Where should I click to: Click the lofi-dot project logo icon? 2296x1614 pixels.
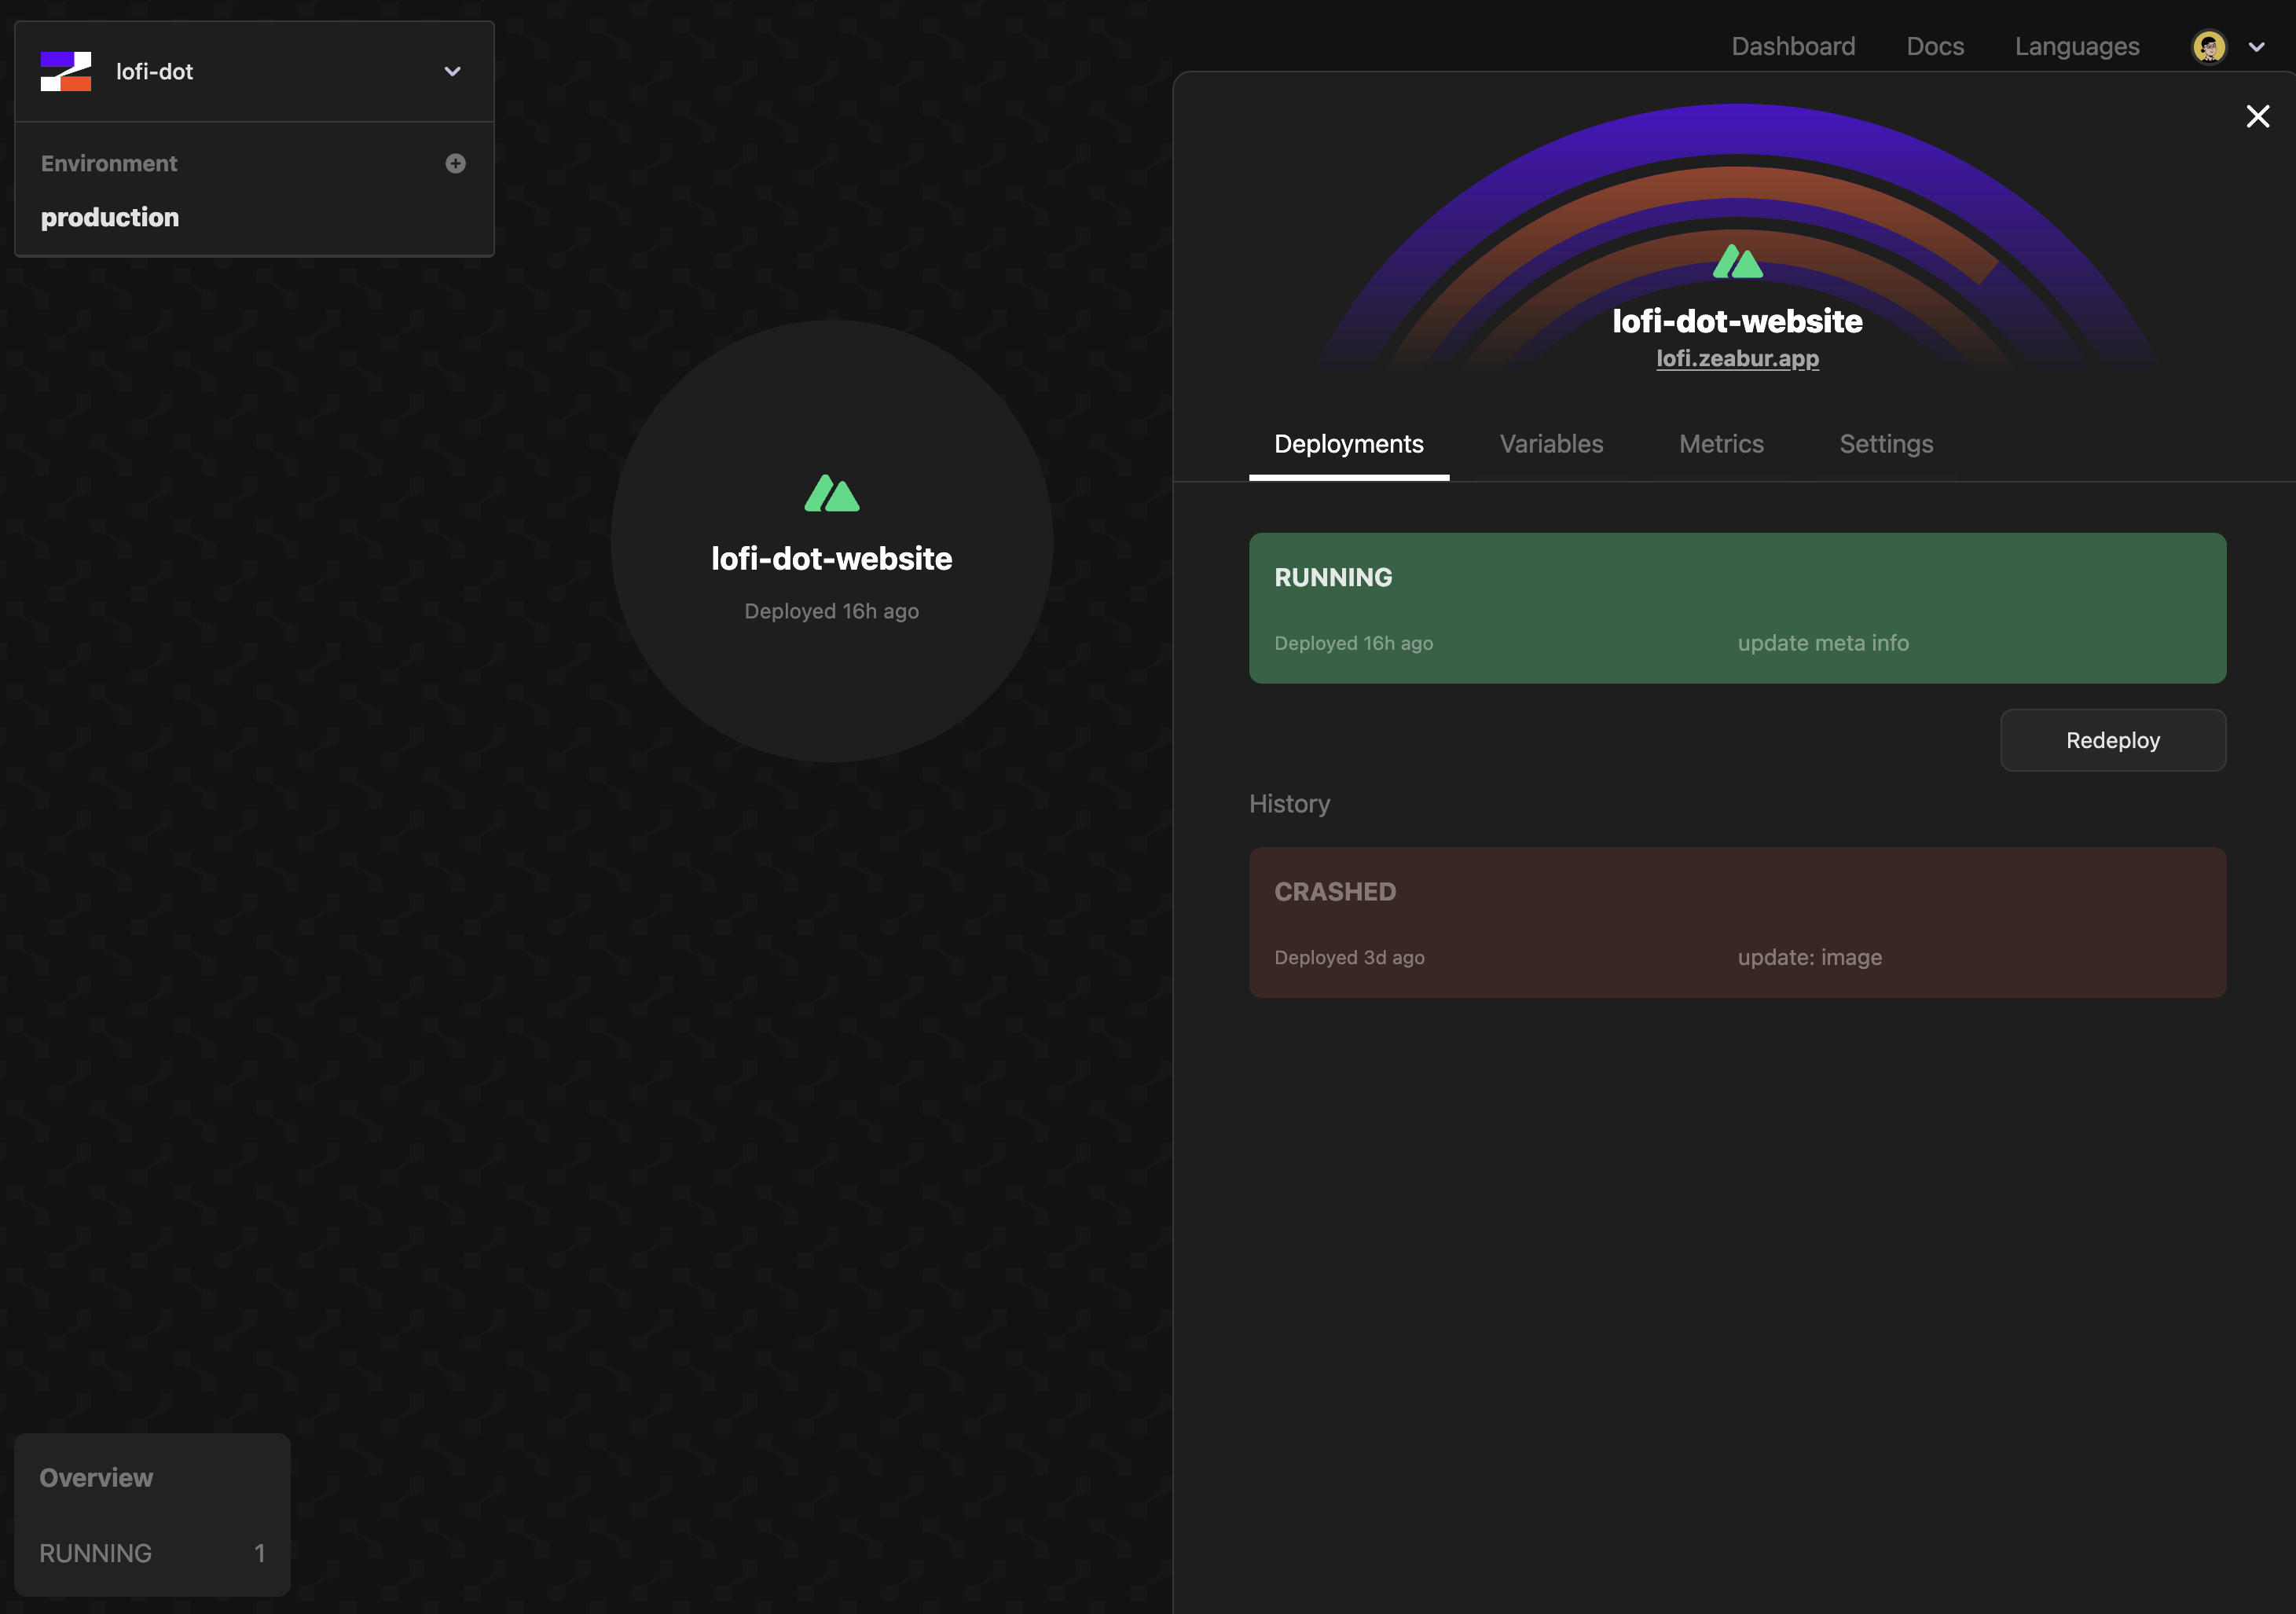[x=65, y=71]
